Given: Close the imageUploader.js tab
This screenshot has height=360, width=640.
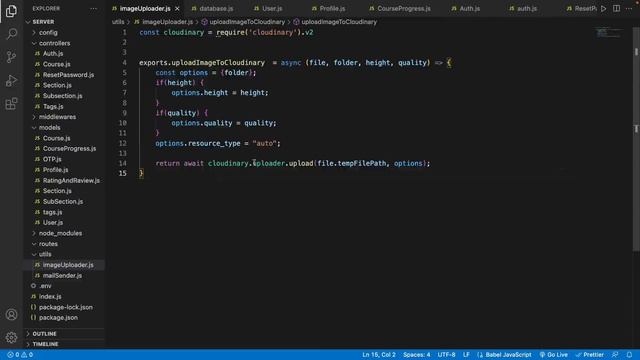Looking at the screenshot, I should 177,9.
